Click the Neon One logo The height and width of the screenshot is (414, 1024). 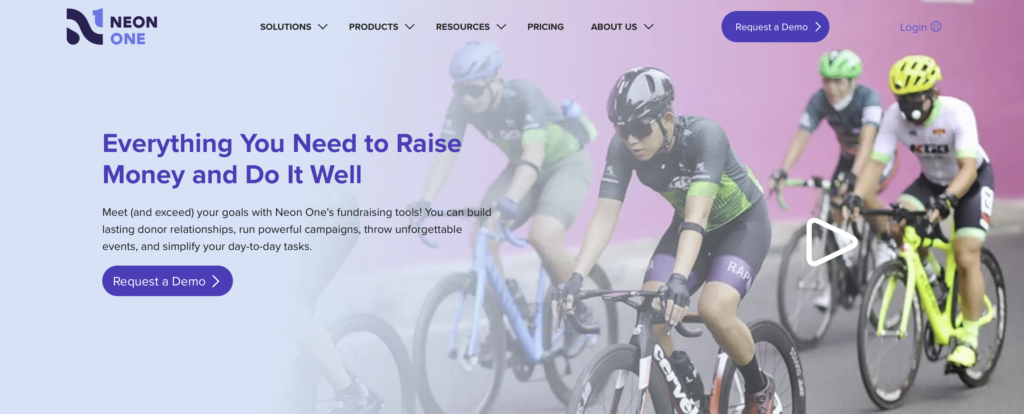[x=112, y=27]
